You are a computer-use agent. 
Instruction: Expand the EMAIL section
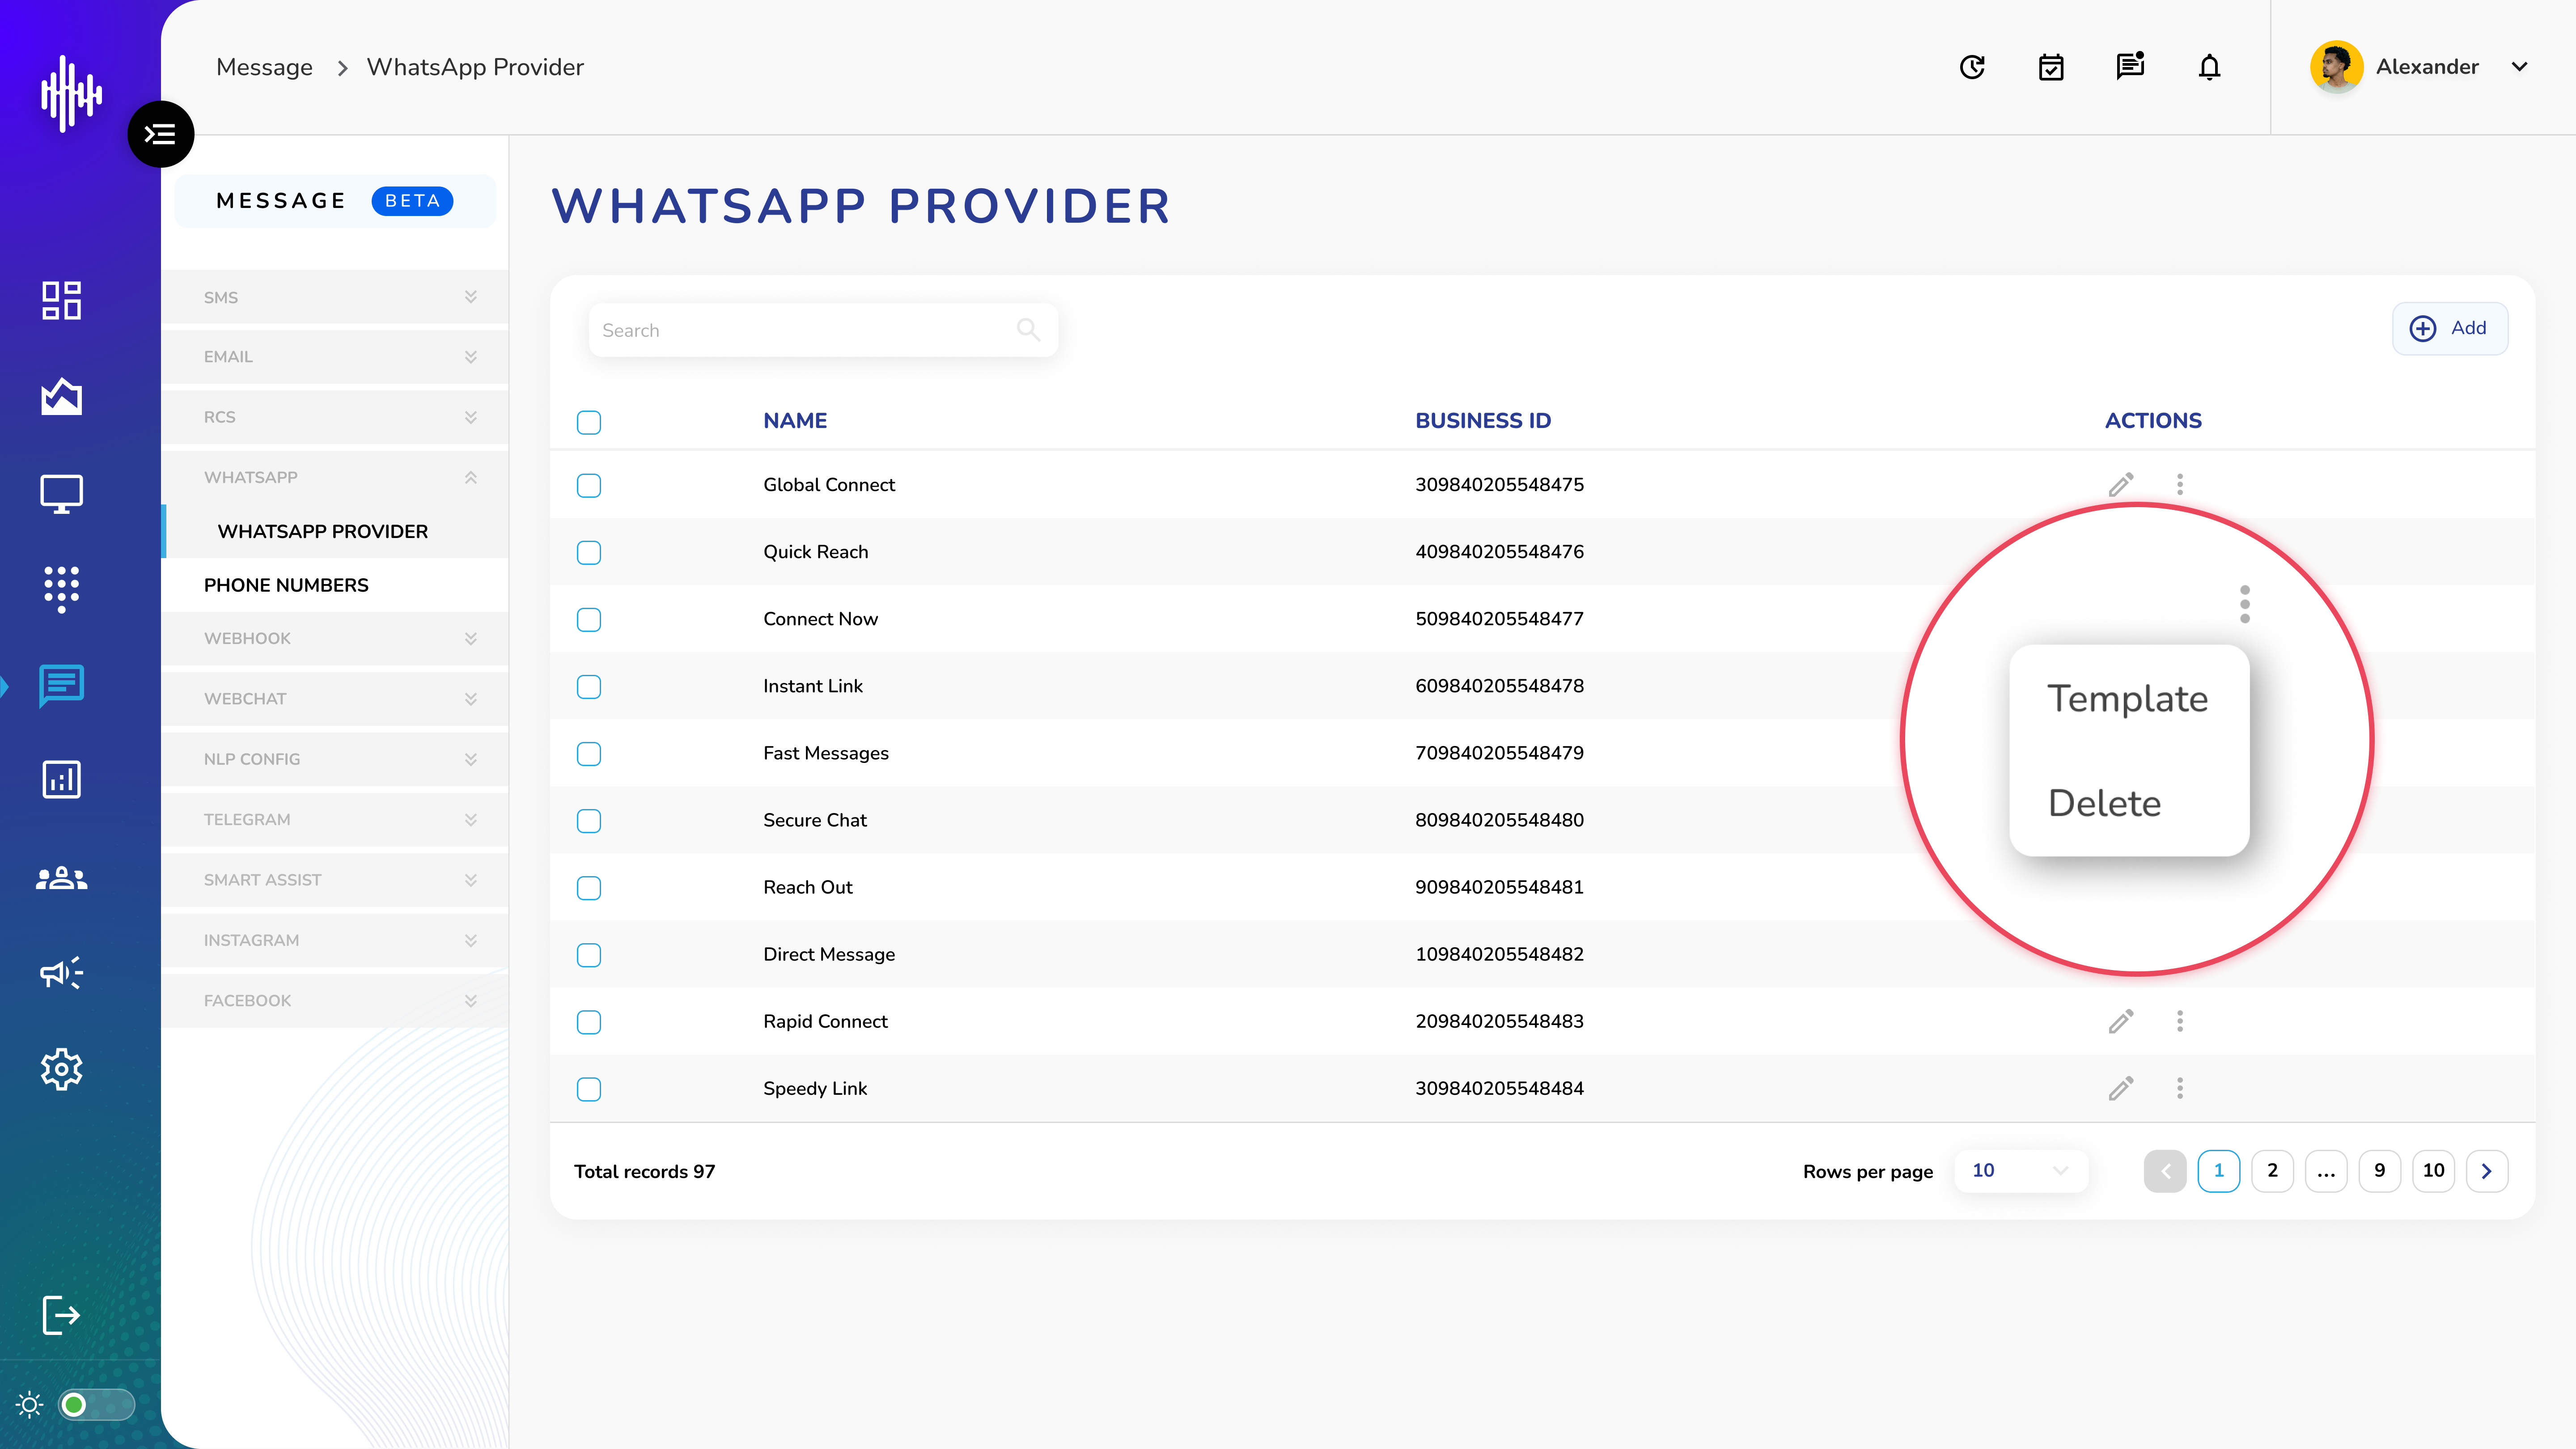335,357
